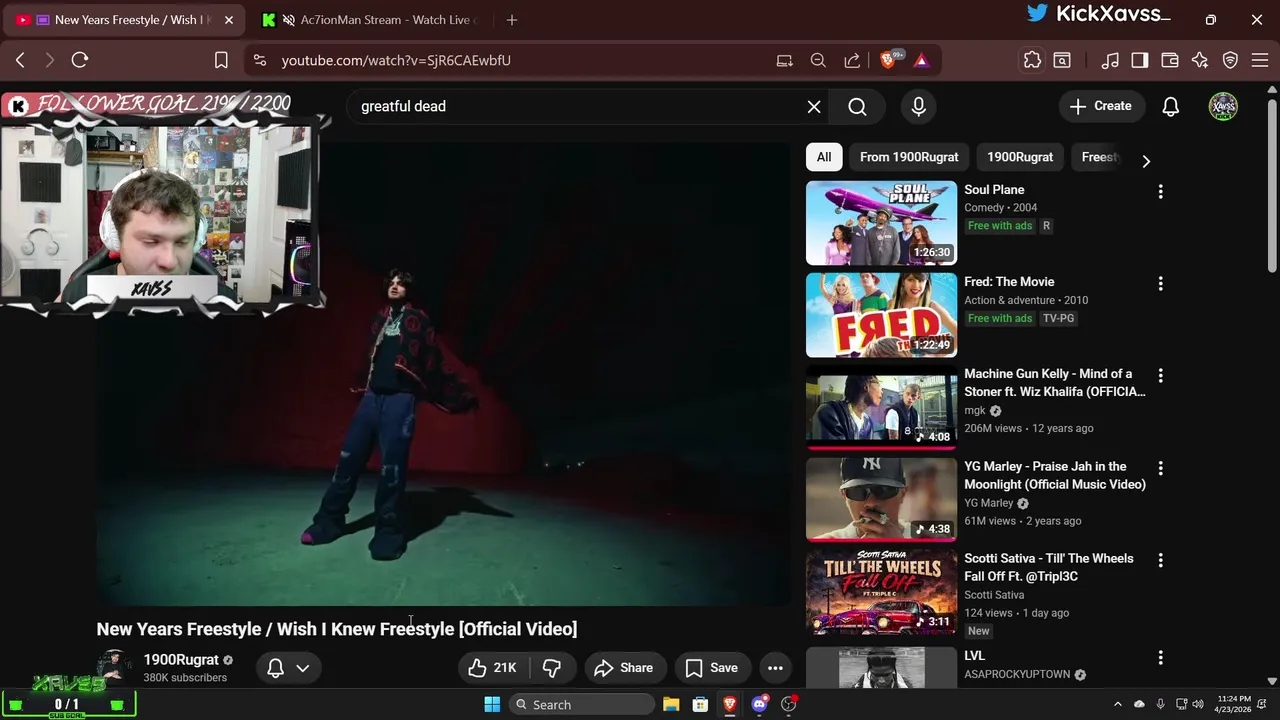Open the browser hamburger main menu

pos(1260,60)
